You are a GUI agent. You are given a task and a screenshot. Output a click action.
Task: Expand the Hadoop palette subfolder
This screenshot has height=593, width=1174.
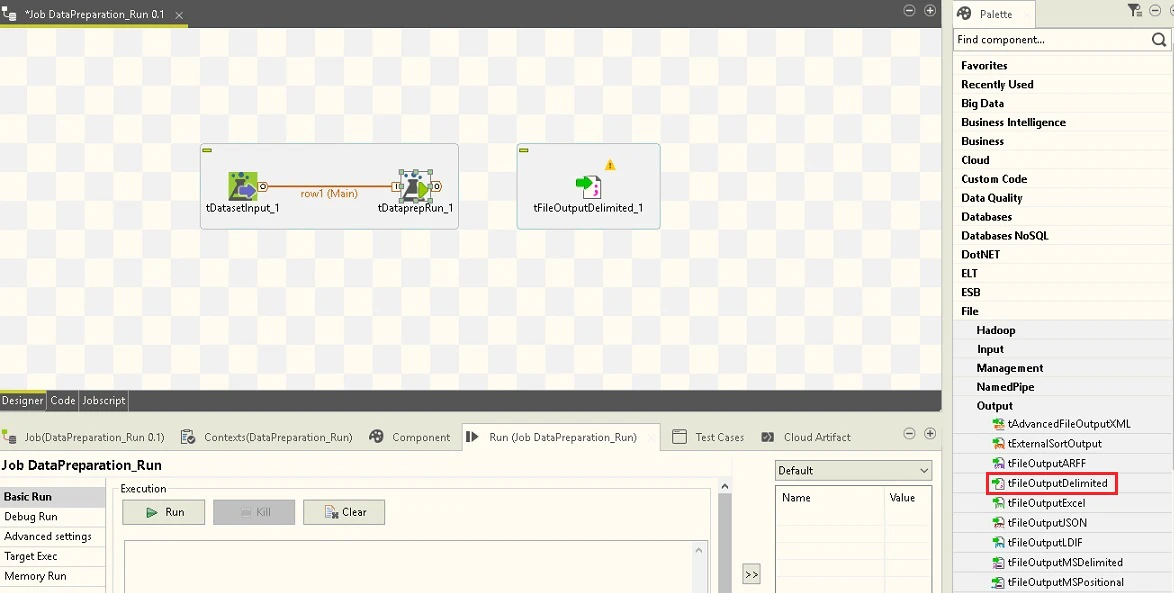coord(996,330)
